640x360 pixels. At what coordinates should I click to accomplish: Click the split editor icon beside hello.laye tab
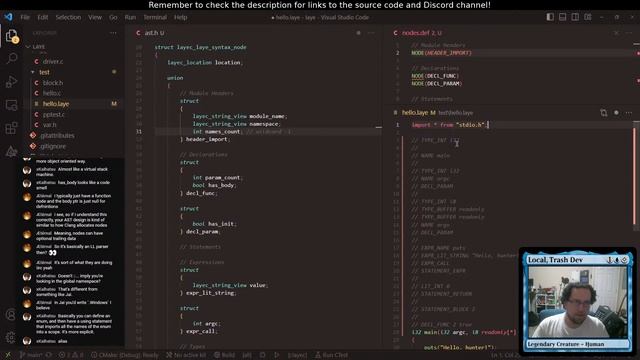coord(604,113)
